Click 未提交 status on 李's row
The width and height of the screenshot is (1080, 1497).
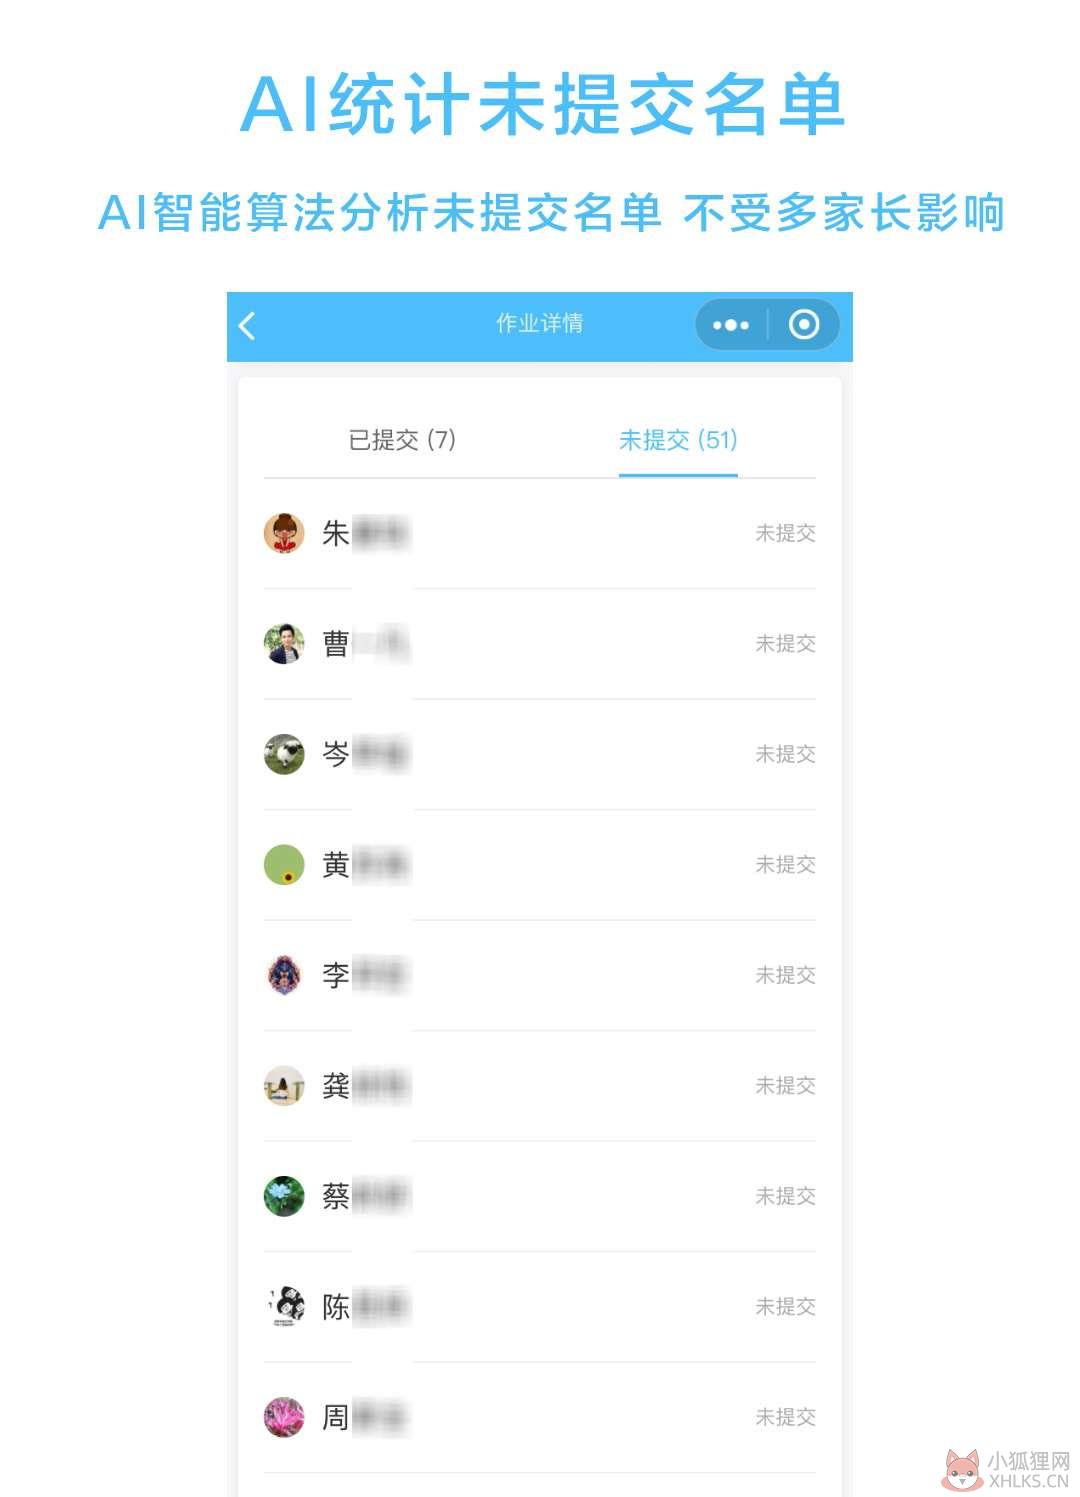[785, 975]
